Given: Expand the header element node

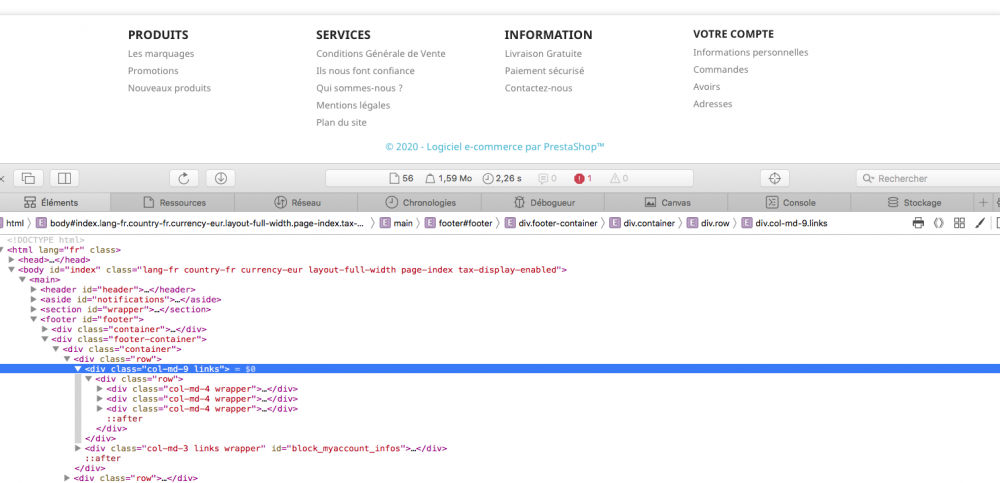Looking at the screenshot, I should [34, 289].
